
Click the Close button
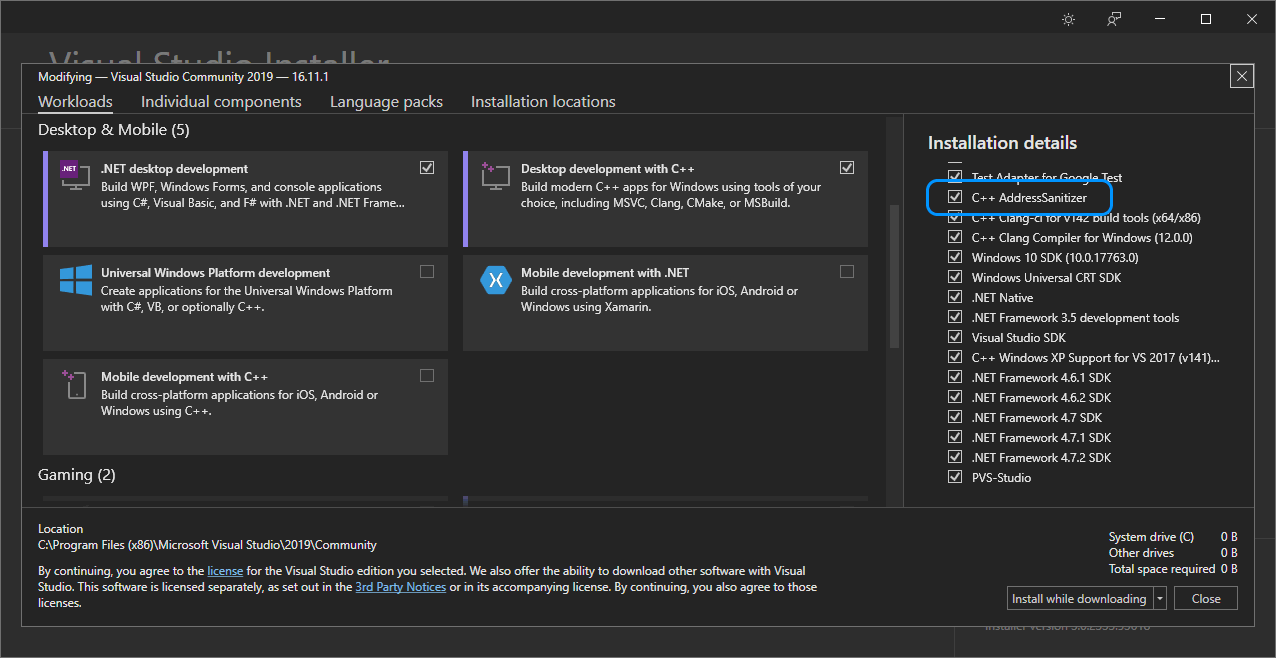coord(1206,599)
